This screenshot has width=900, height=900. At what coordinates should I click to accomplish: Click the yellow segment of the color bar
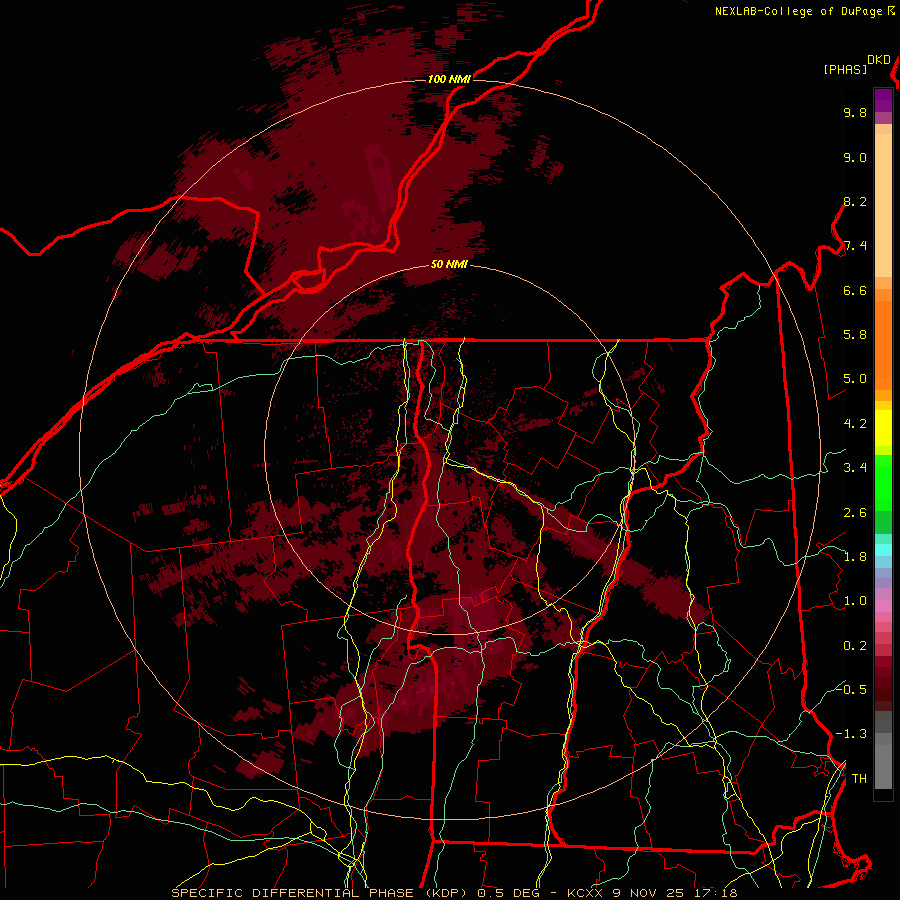point(883,428)
